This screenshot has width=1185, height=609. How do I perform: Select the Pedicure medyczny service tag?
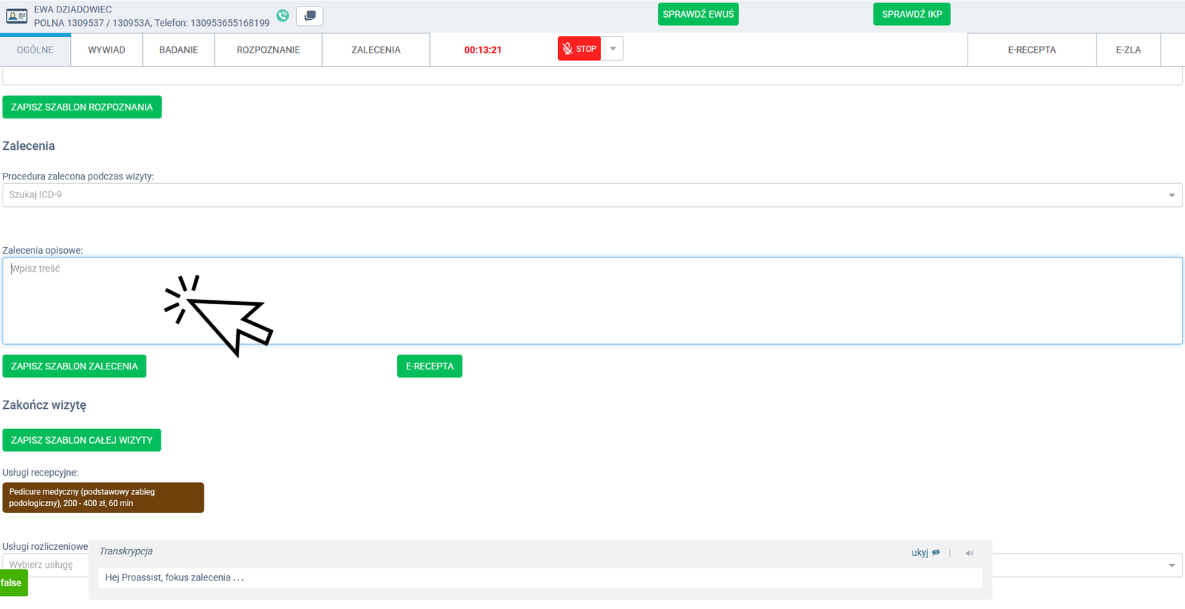[103, 498]
